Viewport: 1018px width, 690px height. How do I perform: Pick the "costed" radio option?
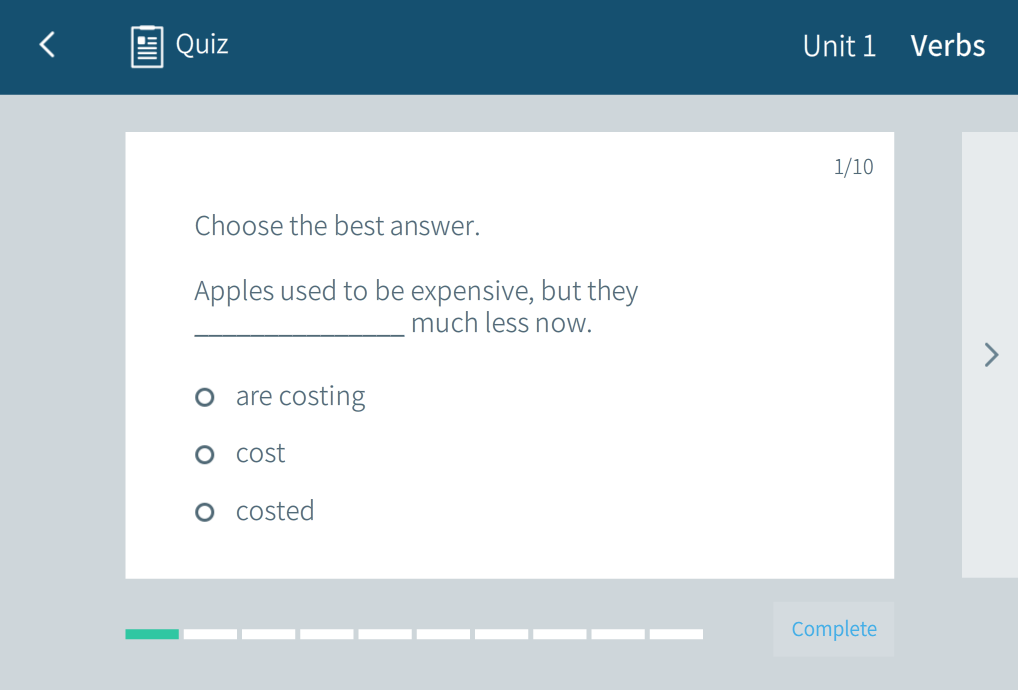click(x=205, y=512)
